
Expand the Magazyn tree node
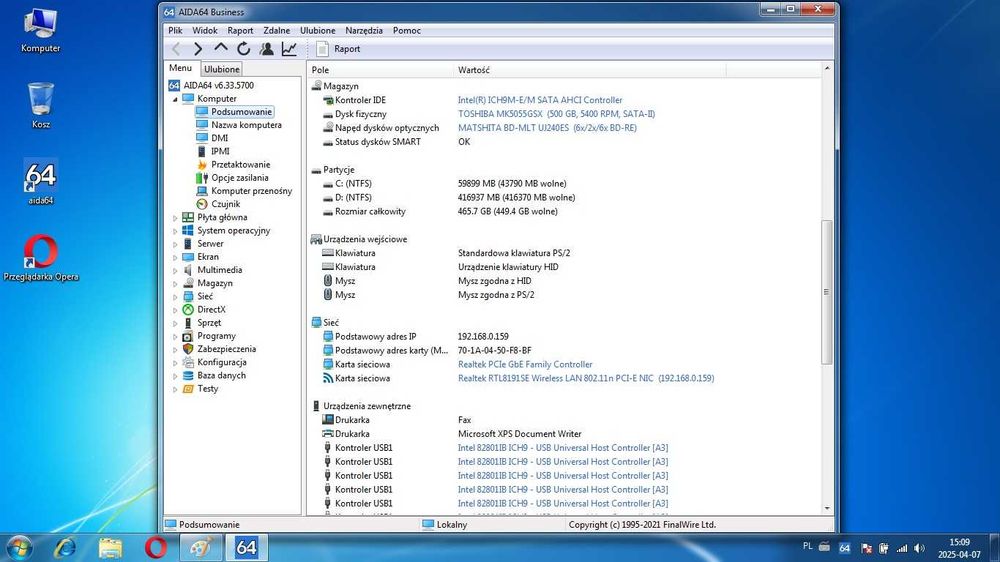[175, 283]
